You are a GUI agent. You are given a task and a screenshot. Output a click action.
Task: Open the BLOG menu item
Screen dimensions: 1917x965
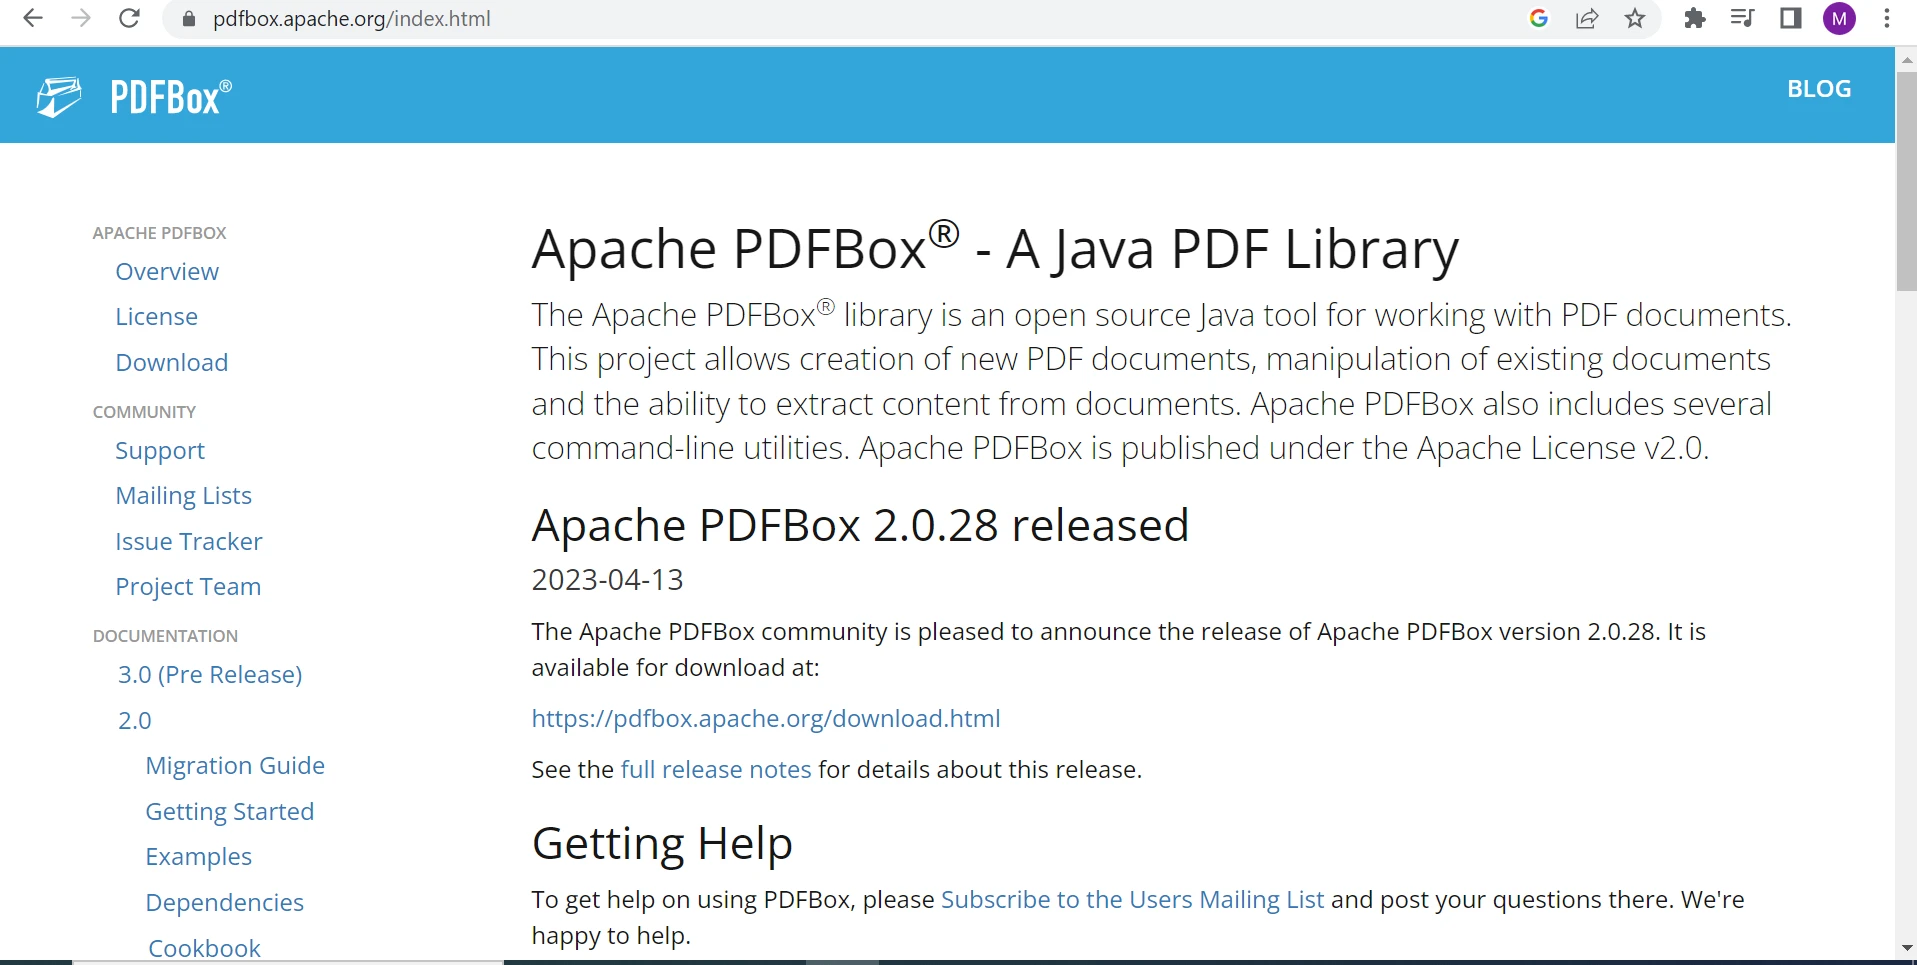1819,89
